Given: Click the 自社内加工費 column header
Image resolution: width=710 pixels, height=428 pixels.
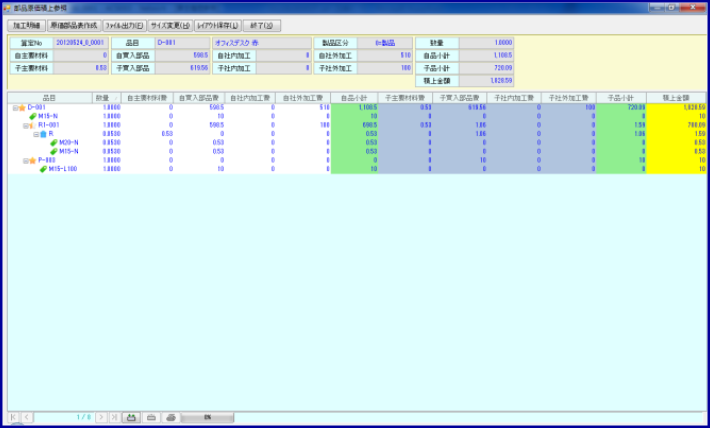Looking at the screenshot, I should 250,98.
